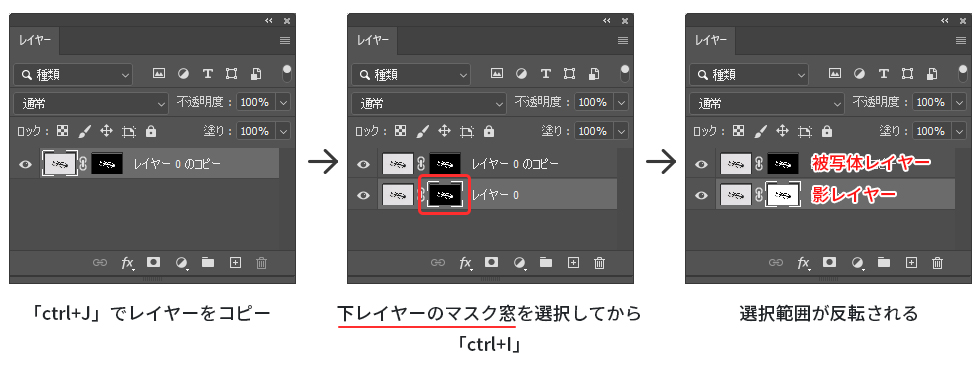
Task: Create new layer in middle panel
Action: (573, 263)
